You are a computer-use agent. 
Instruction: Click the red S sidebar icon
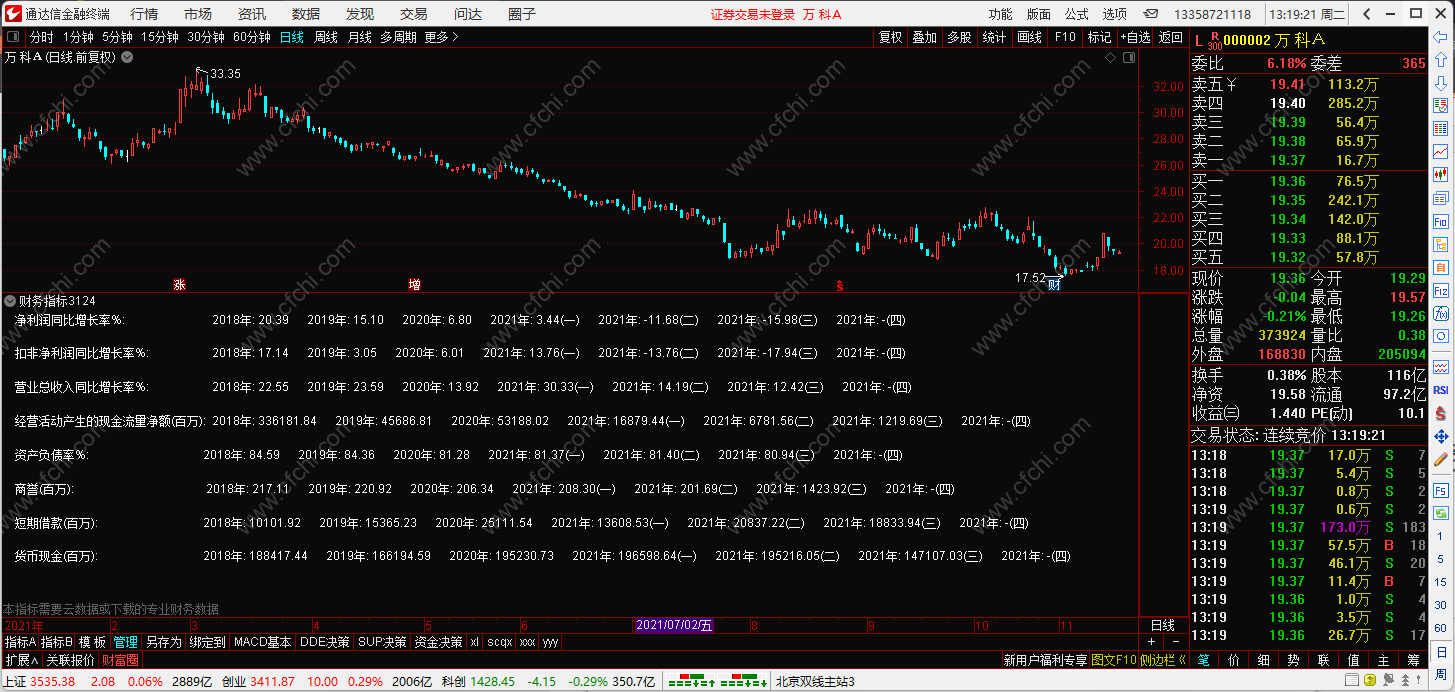[x=1441, y=413]
